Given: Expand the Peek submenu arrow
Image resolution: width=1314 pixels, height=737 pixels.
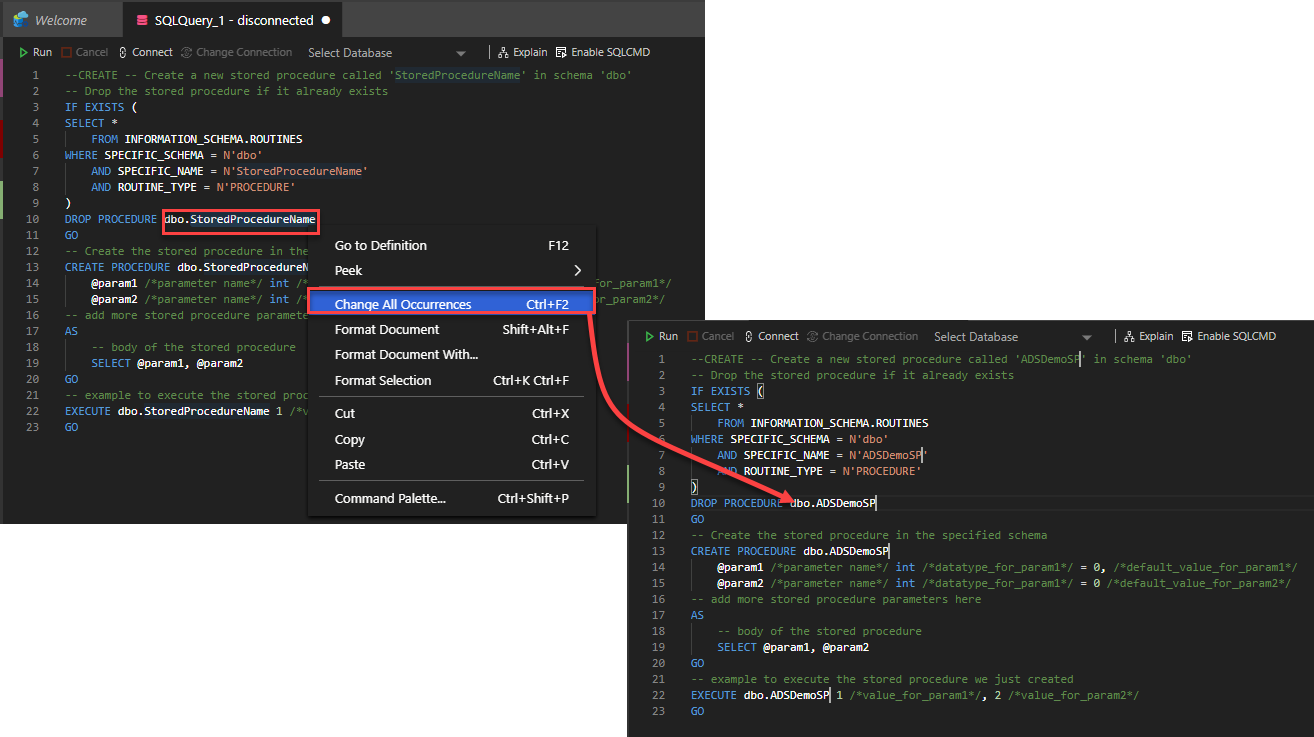Looking at the screenshot, I should click(577, 270).
